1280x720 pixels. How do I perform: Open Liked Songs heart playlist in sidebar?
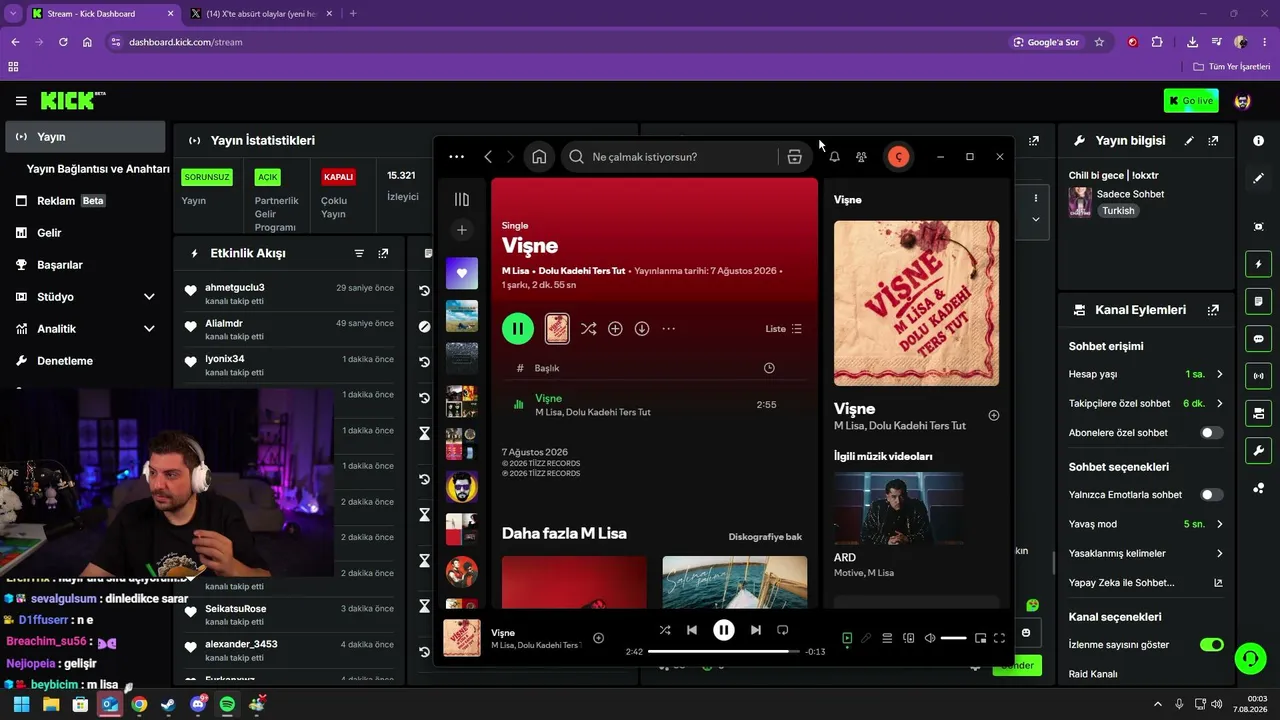[461, 273]
